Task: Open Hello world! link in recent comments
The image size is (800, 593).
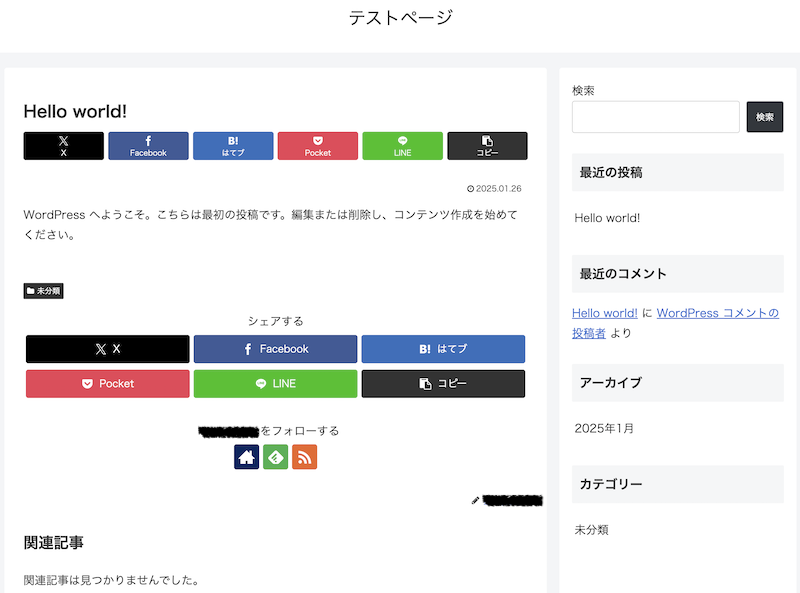Action: (605, 313)
